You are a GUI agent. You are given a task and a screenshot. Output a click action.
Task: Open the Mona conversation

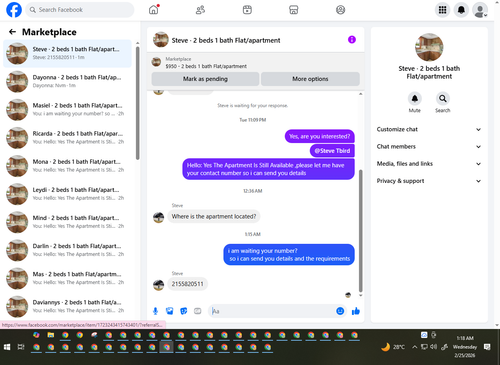[x=68, y=166]
